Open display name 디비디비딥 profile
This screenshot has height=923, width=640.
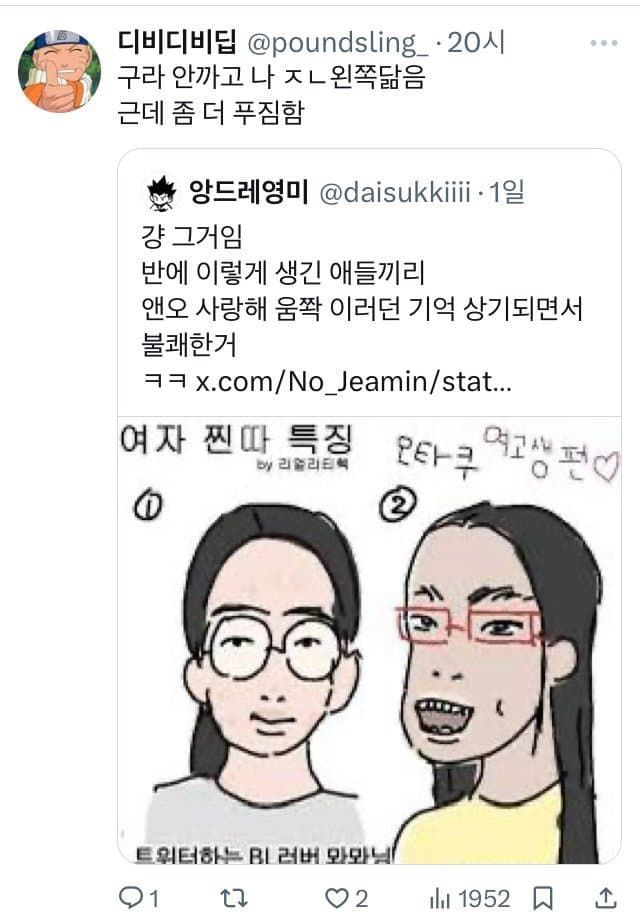tap(178, 41)
